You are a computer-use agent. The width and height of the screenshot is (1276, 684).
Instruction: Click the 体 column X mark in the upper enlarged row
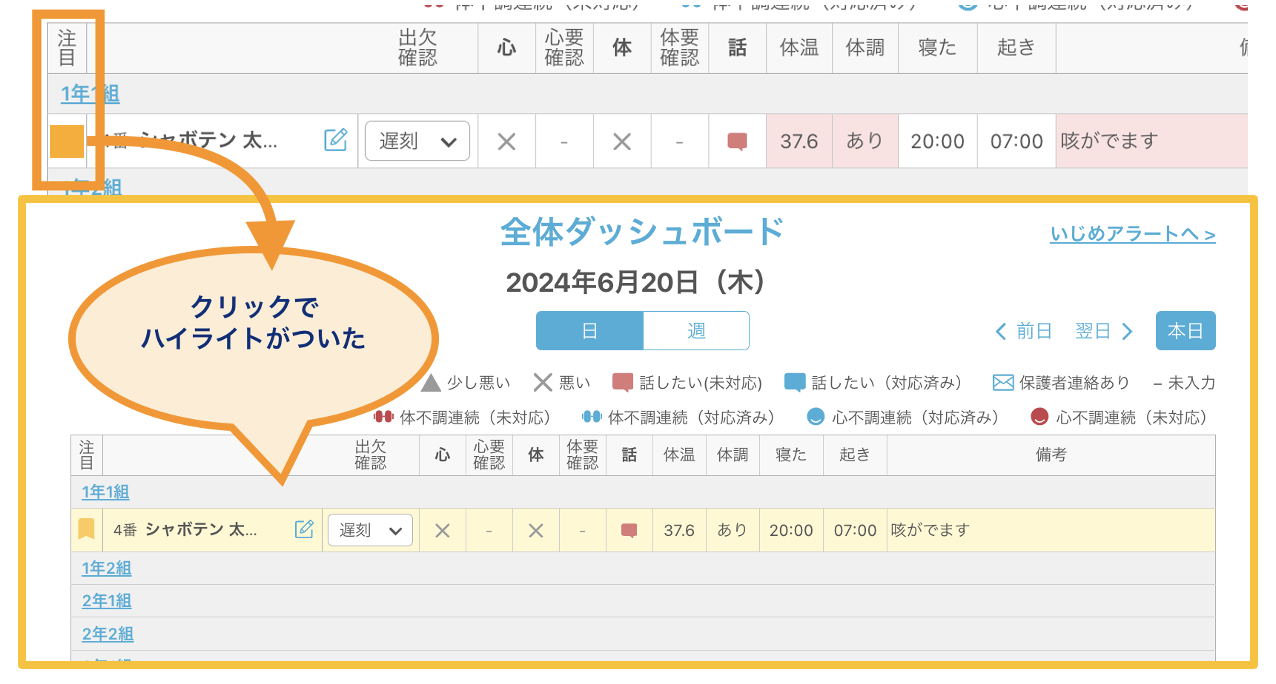coord(622,142)
